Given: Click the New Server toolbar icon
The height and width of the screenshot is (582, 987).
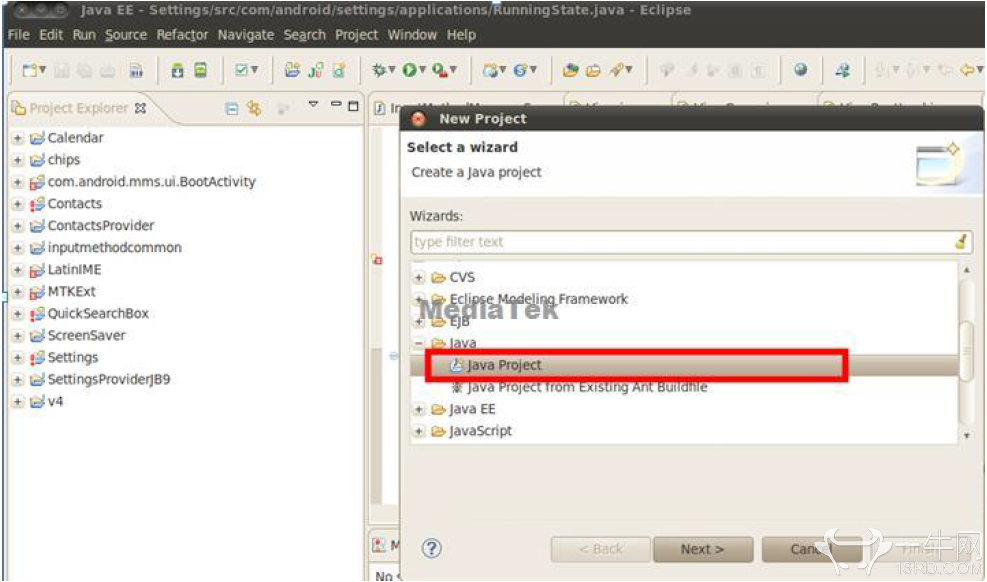Looking at the screenshot, I should (x=490, y=70).
